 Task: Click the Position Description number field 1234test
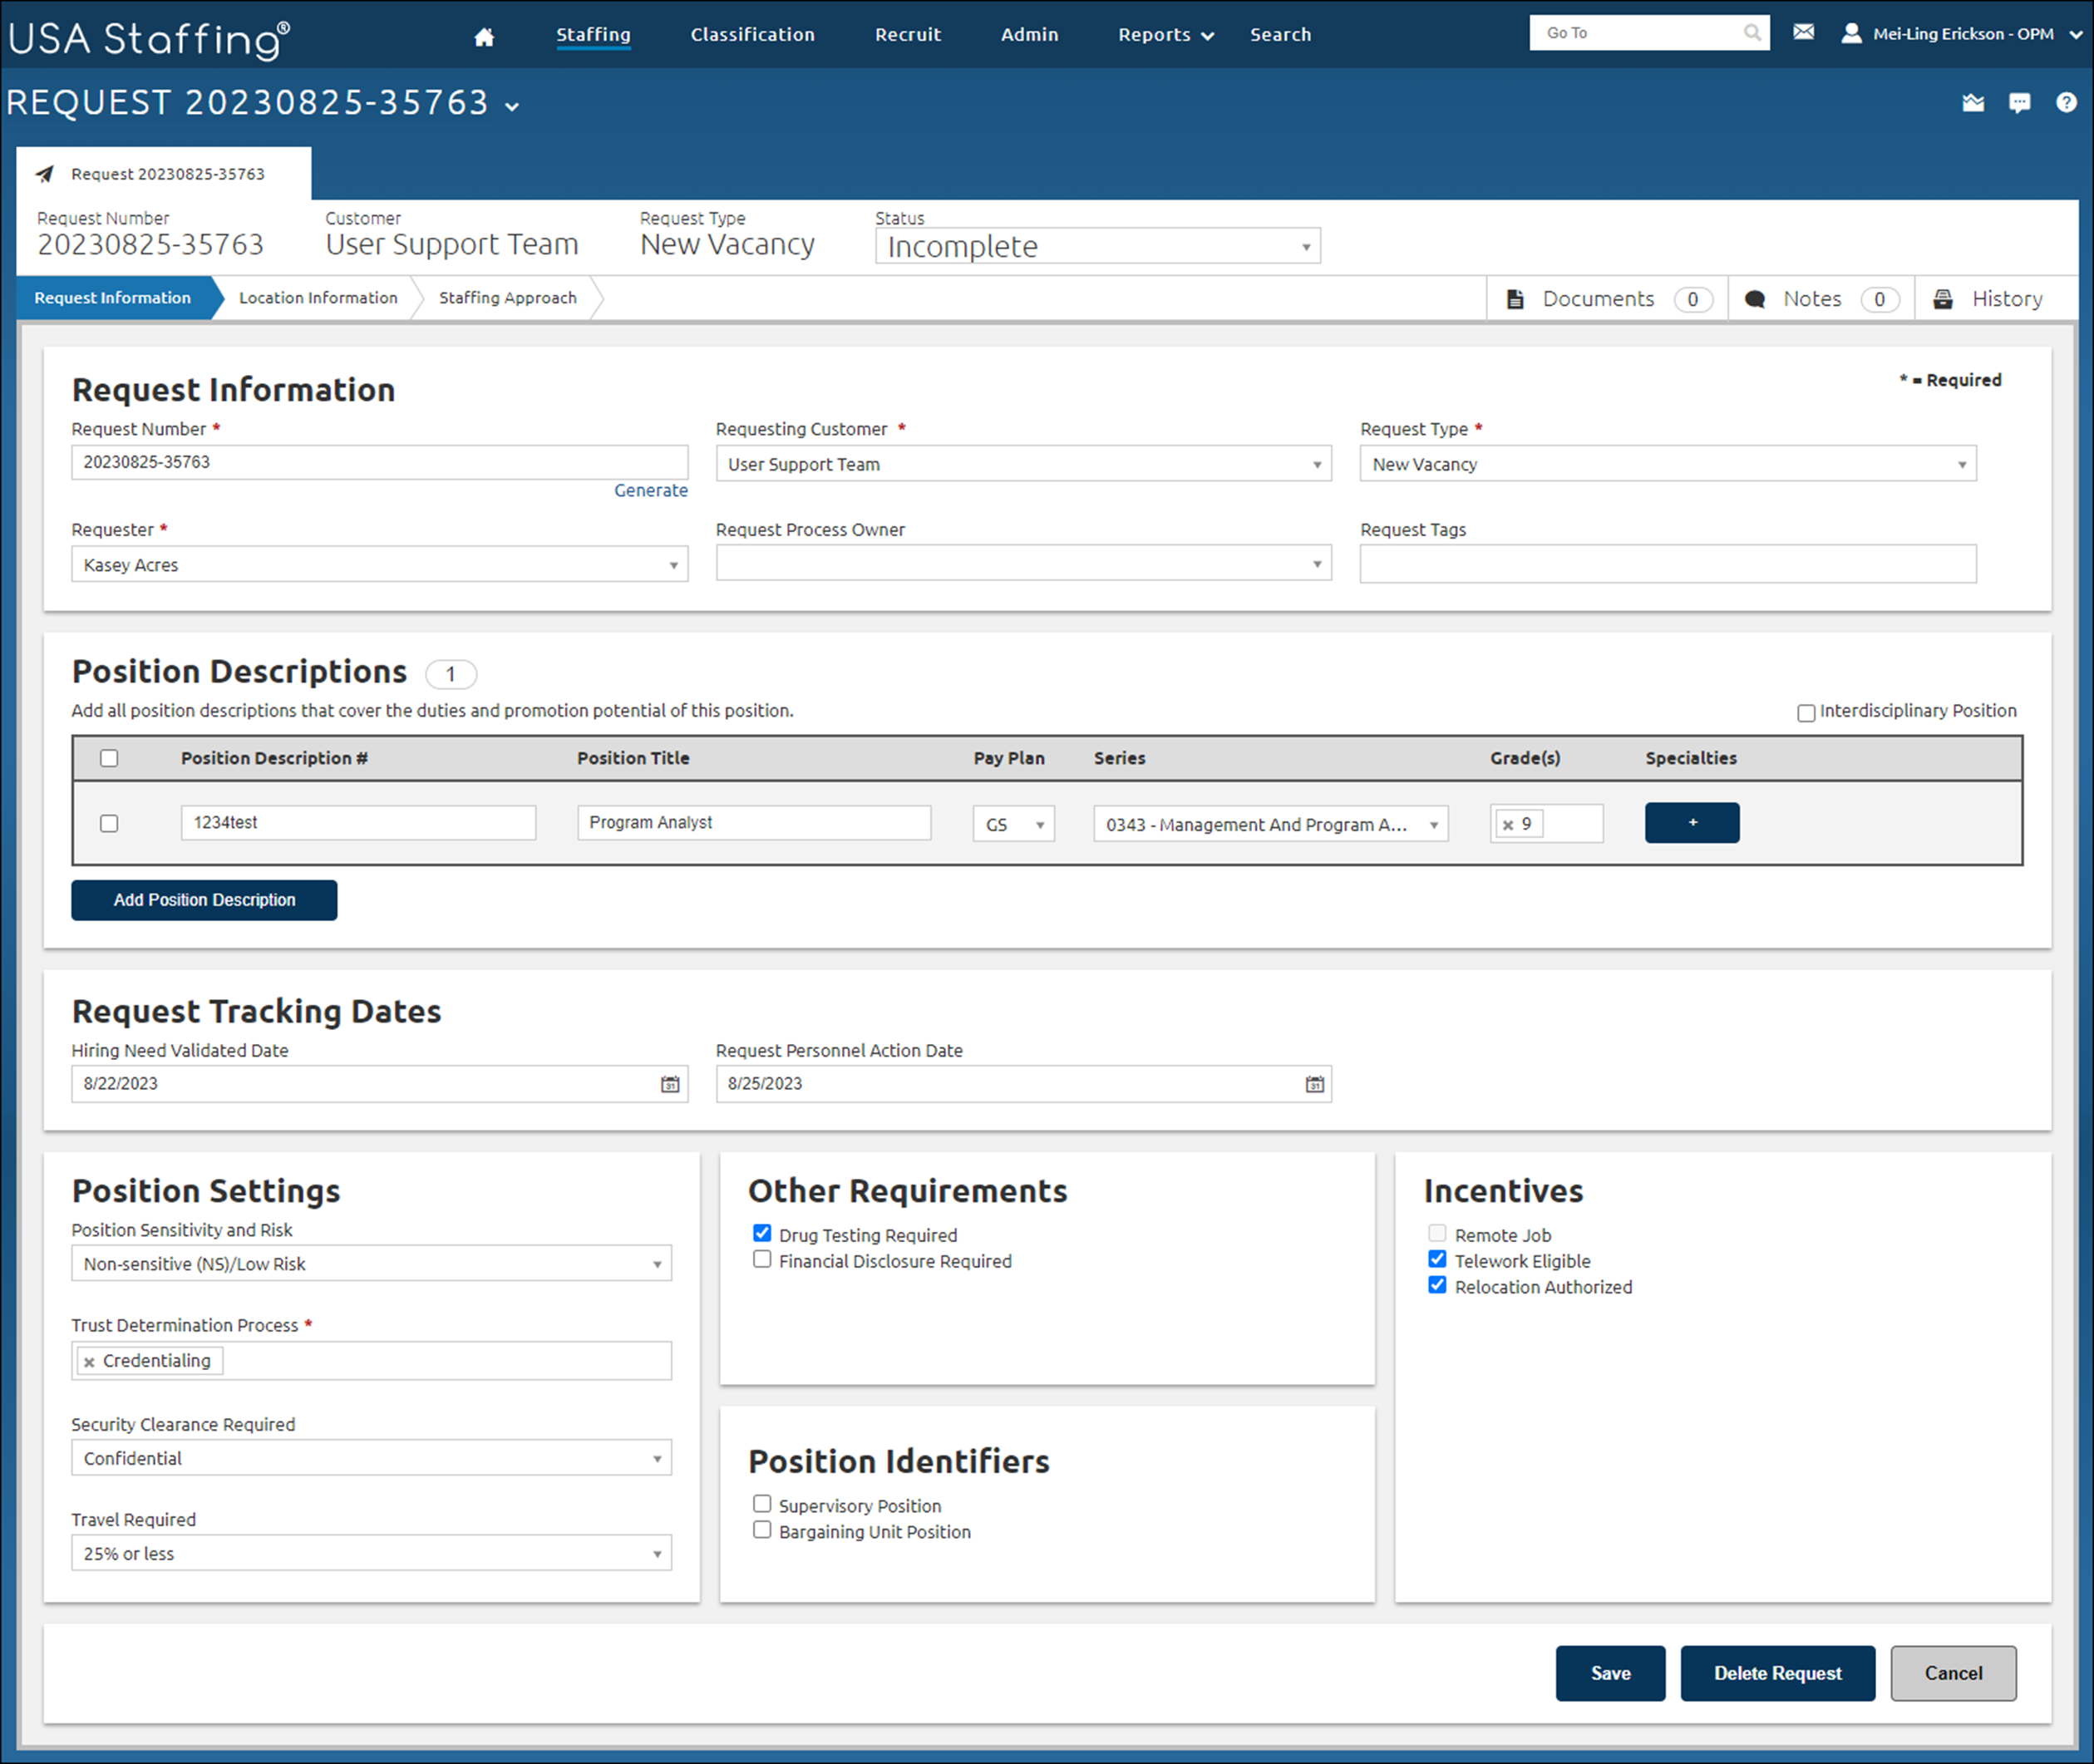tap(358, 823)
